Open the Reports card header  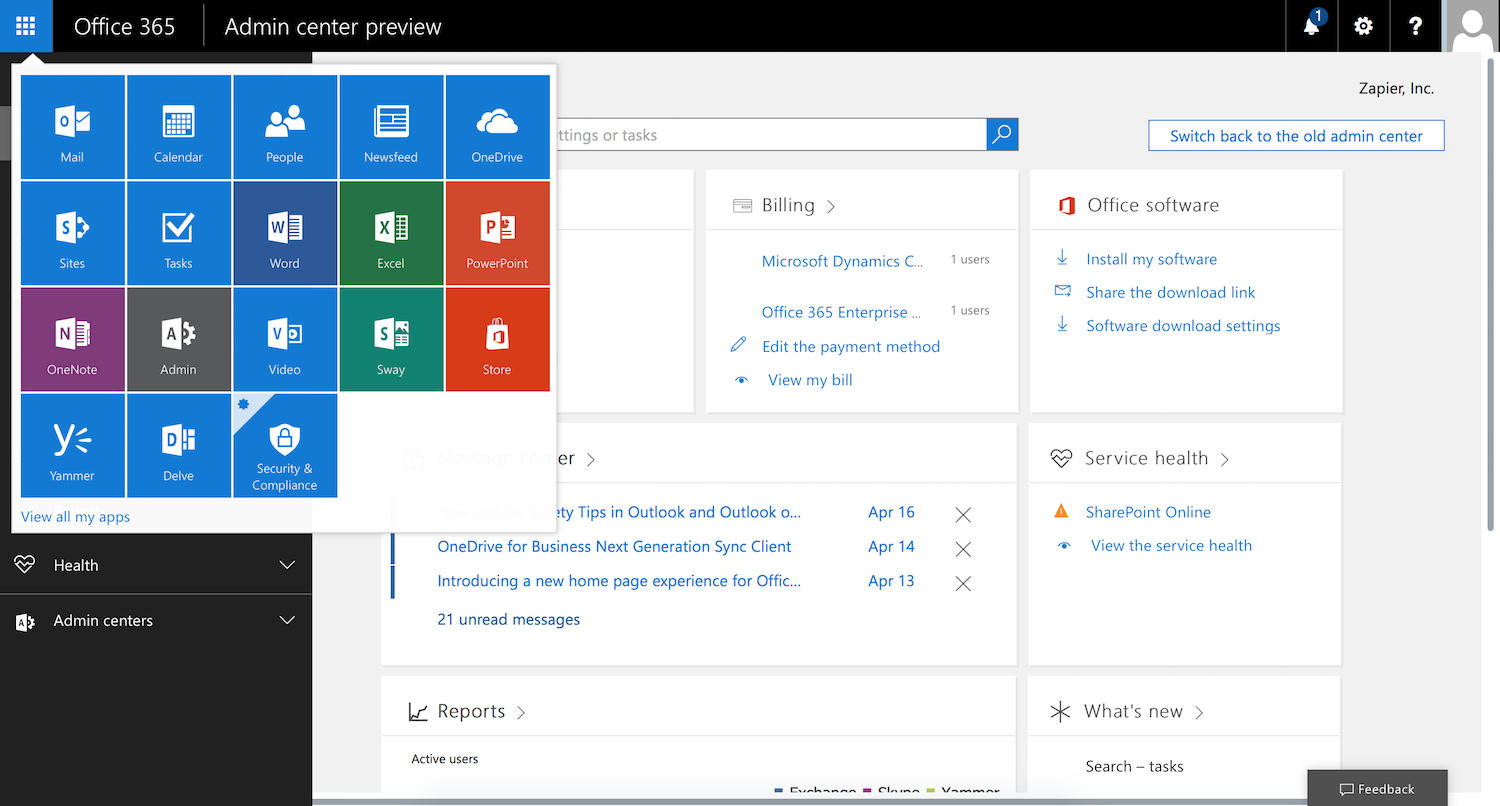tap(467, 711)
